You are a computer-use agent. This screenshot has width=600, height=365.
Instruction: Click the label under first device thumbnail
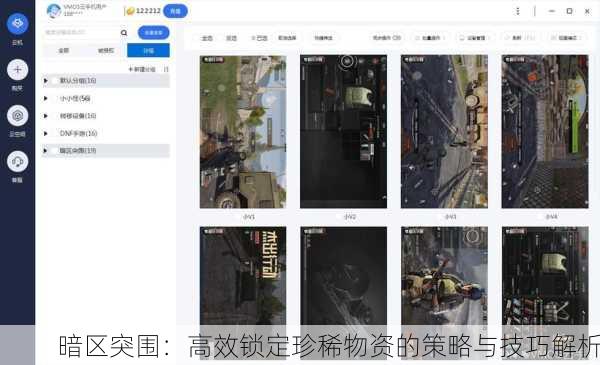pos(249,217)
